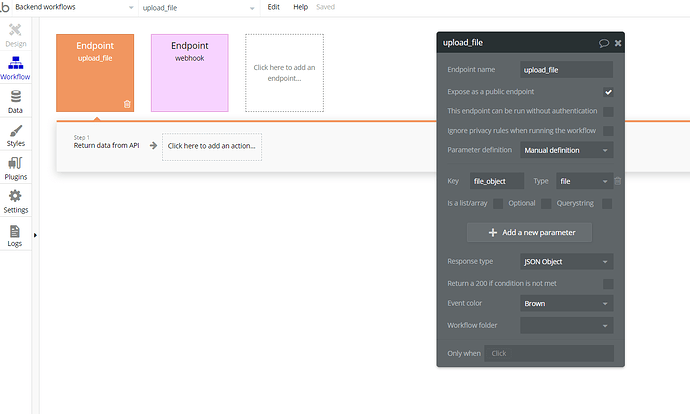Open the Logs tab in sidebar
Image resolution: width=690 pixels, height=414 pixels.
point(15,235)
